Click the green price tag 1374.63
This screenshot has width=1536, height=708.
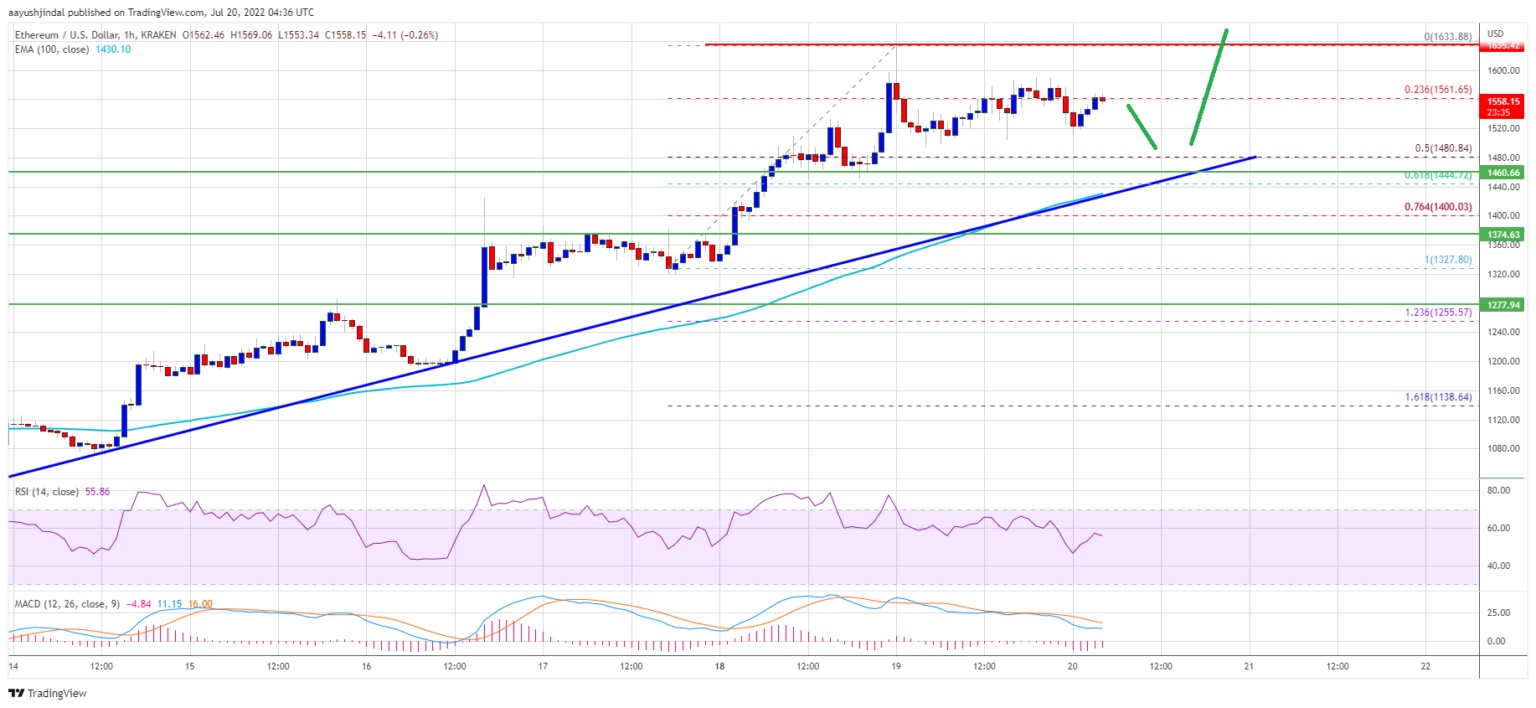click(1502, 234)
